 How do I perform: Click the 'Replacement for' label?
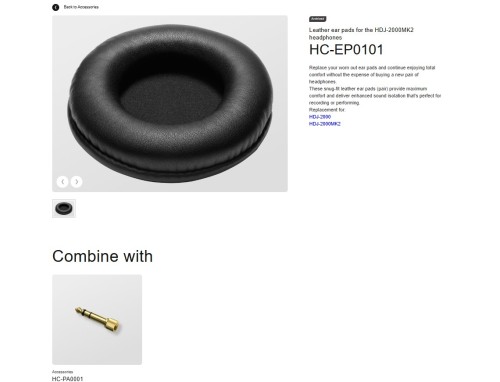click(327, 110)
